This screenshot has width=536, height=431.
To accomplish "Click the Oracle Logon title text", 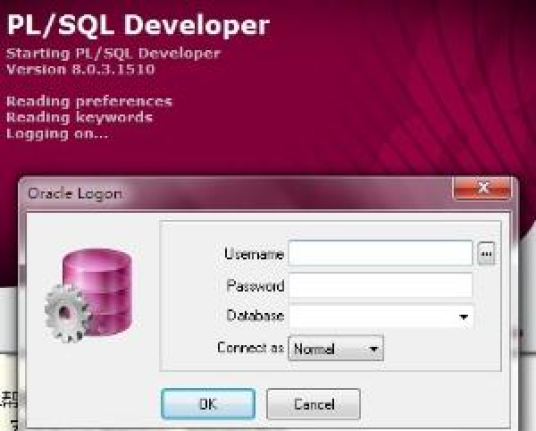I will pos(75,193).
